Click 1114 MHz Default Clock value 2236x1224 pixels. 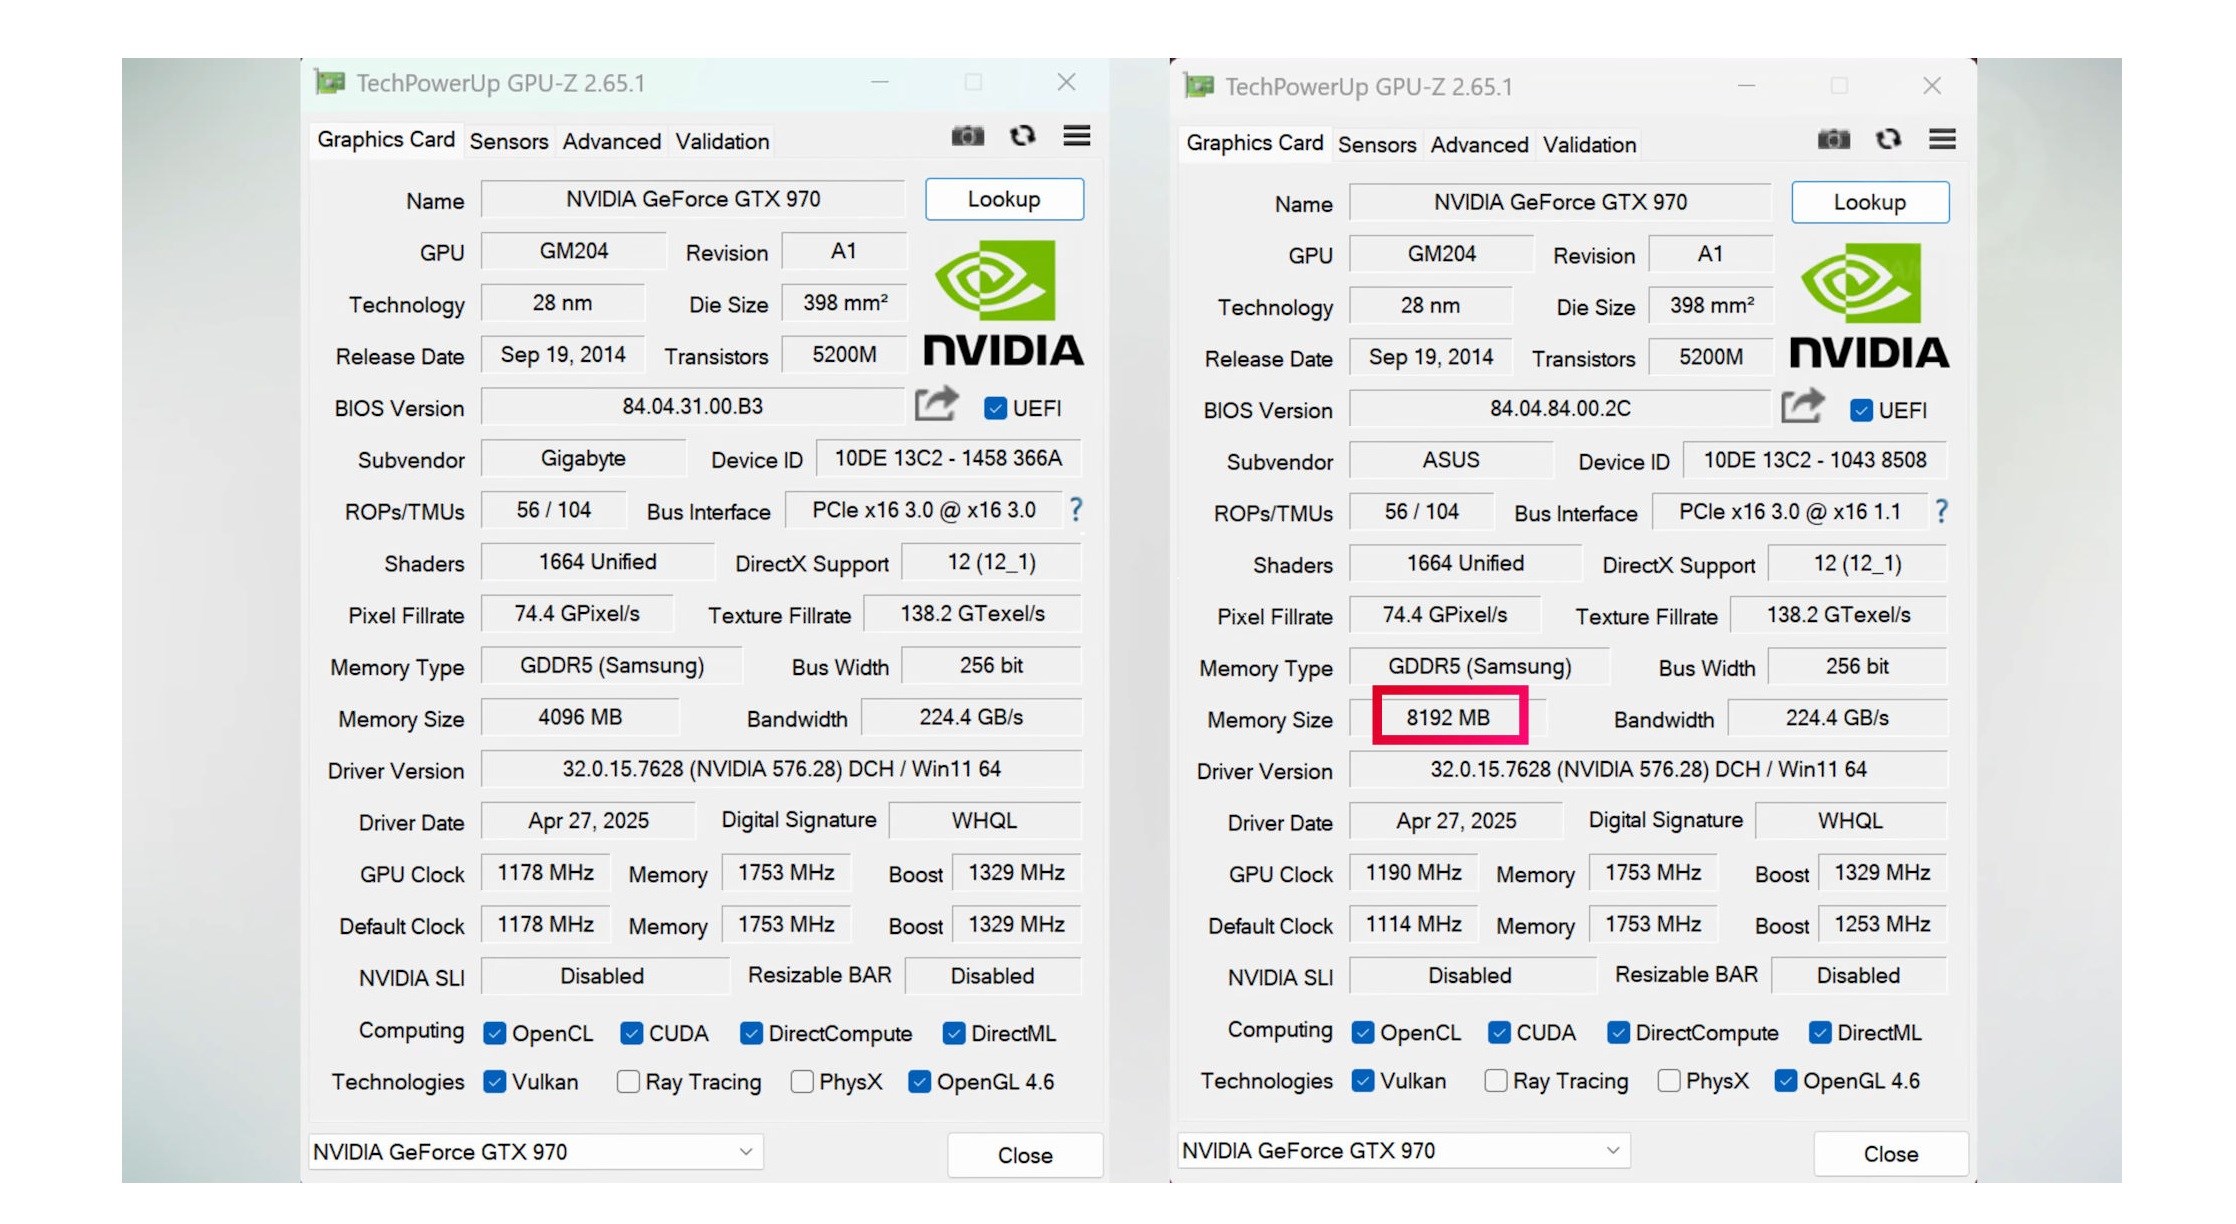tap(1414, 924)
